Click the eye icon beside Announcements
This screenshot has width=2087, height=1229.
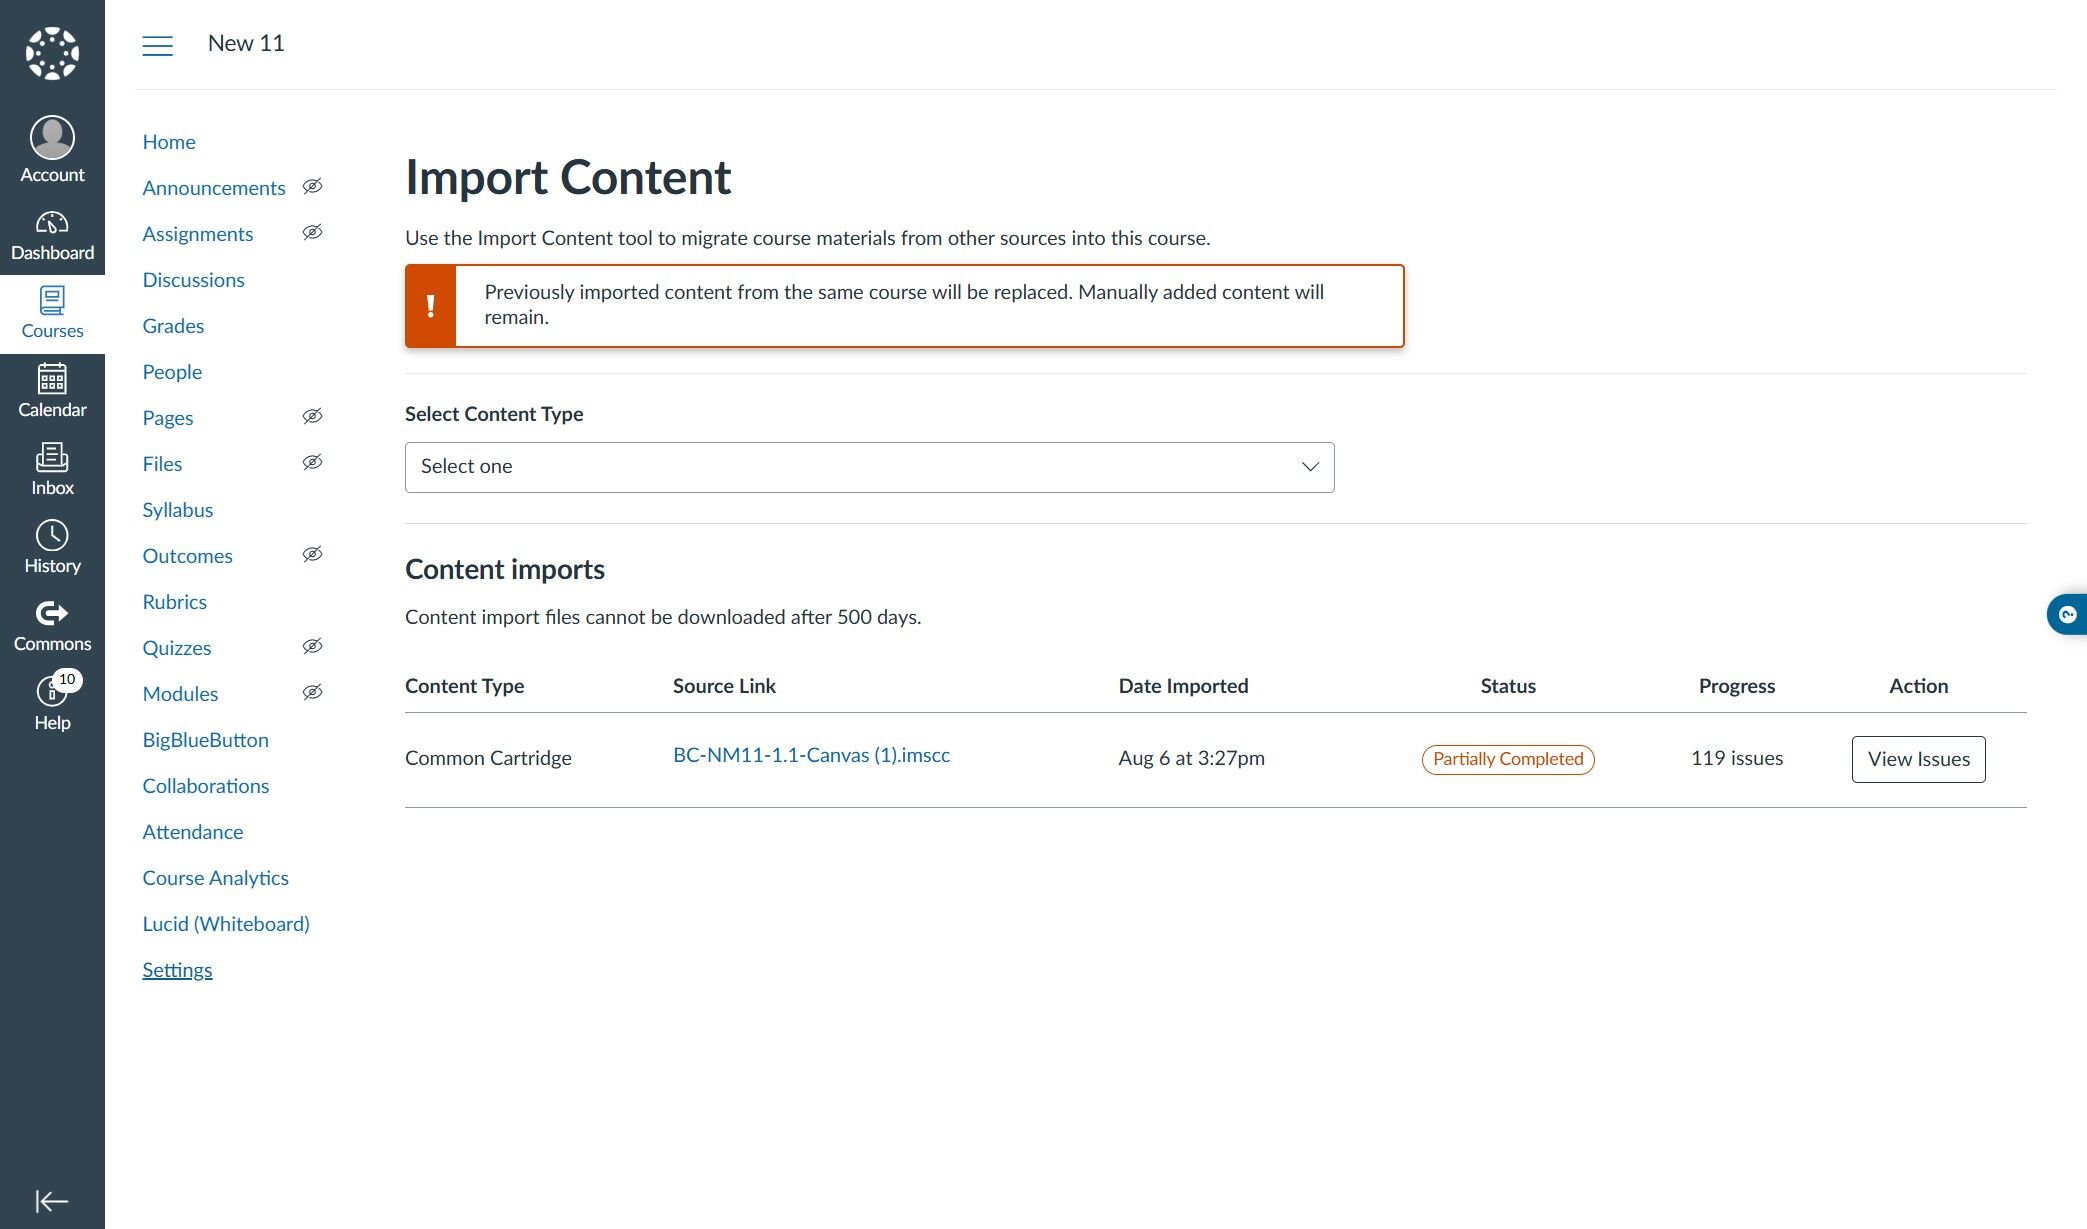click(312, 187)
